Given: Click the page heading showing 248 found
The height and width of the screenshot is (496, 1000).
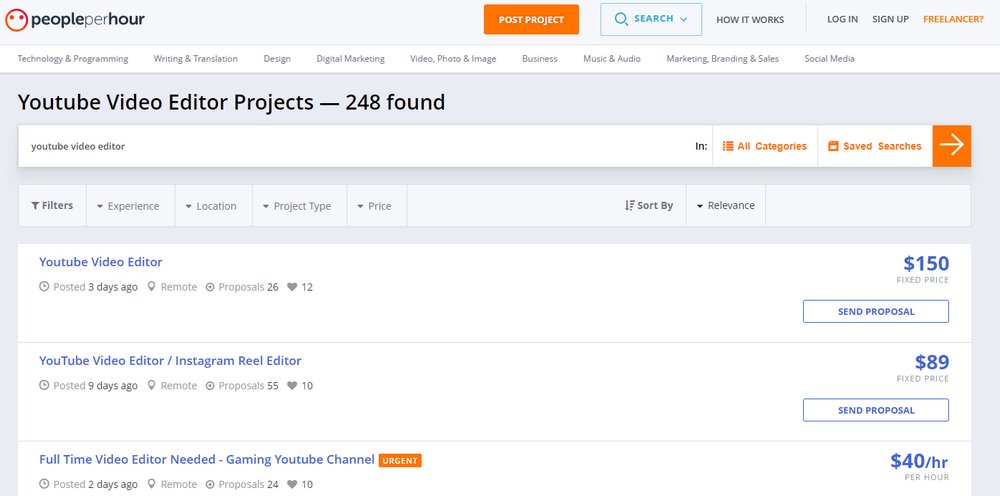Looking at the screenshot, I should (x=232, y=102).
